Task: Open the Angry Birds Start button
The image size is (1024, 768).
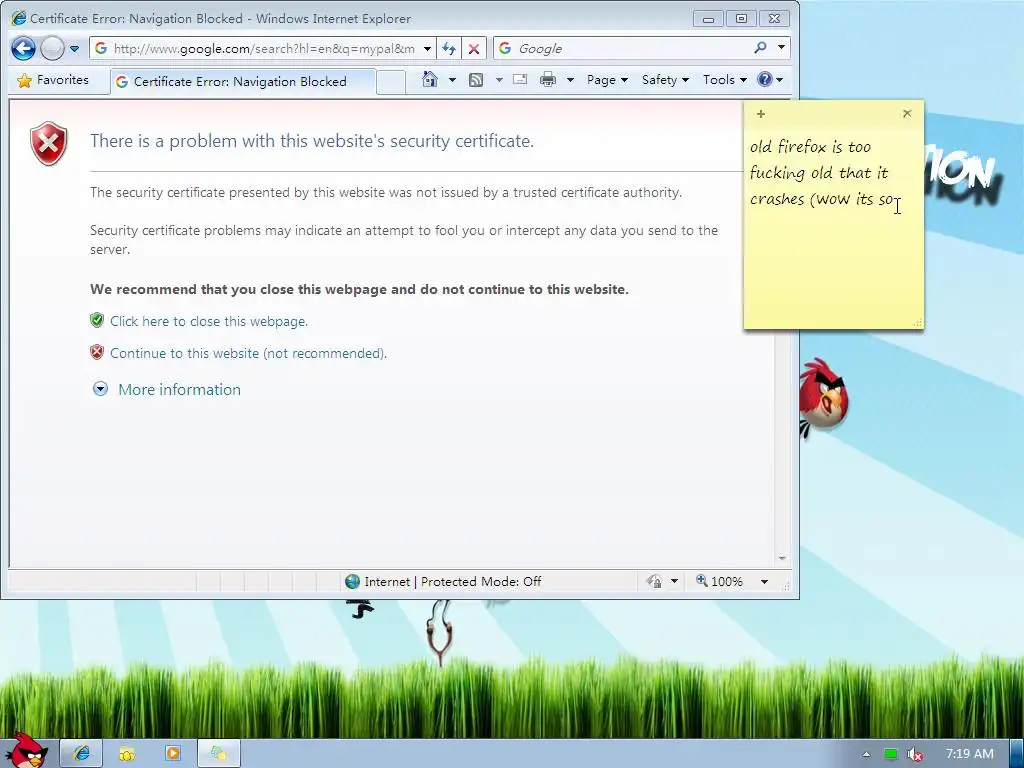Action: pyautogui.click(x=27, y=751)
